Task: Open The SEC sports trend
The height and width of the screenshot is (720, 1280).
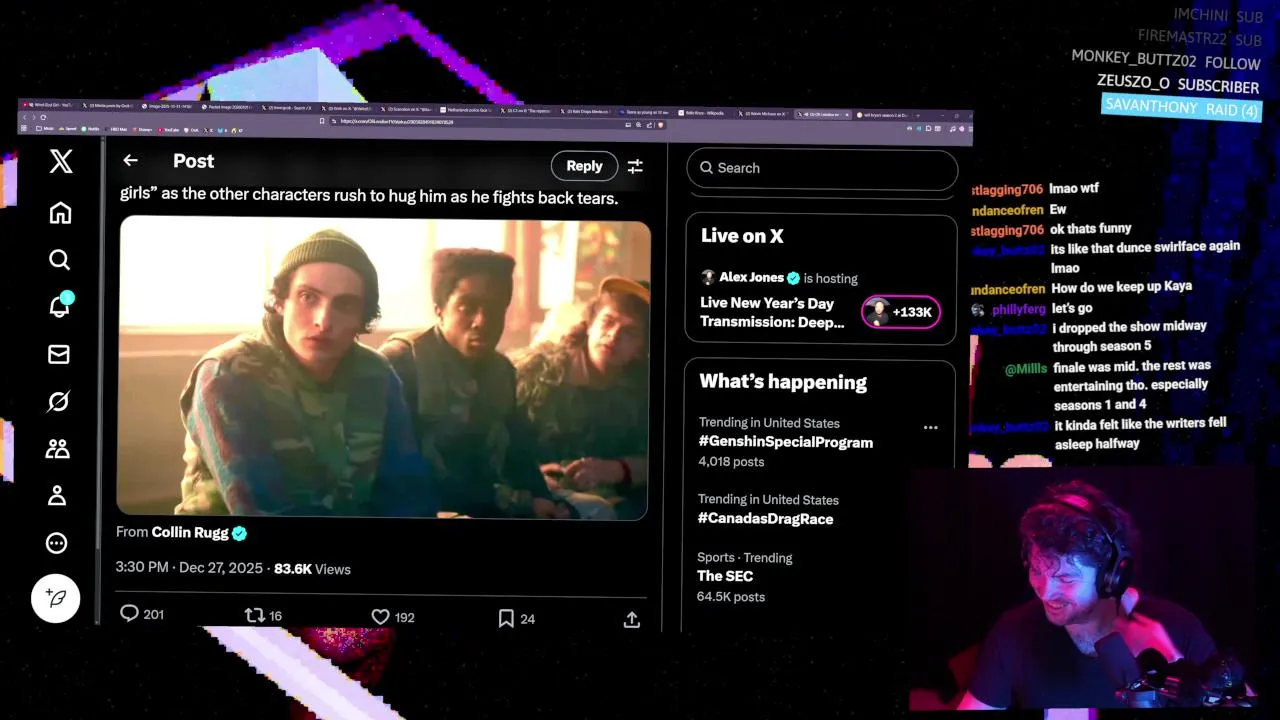Action: [x=725, y=576]
